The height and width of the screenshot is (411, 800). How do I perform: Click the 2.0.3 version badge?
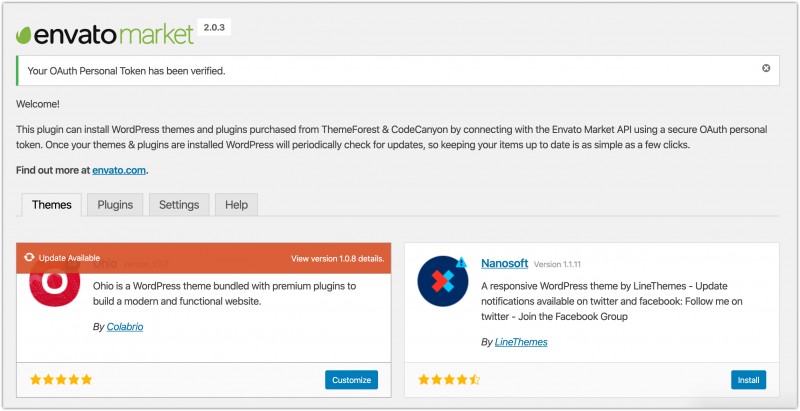coord(216,27)
